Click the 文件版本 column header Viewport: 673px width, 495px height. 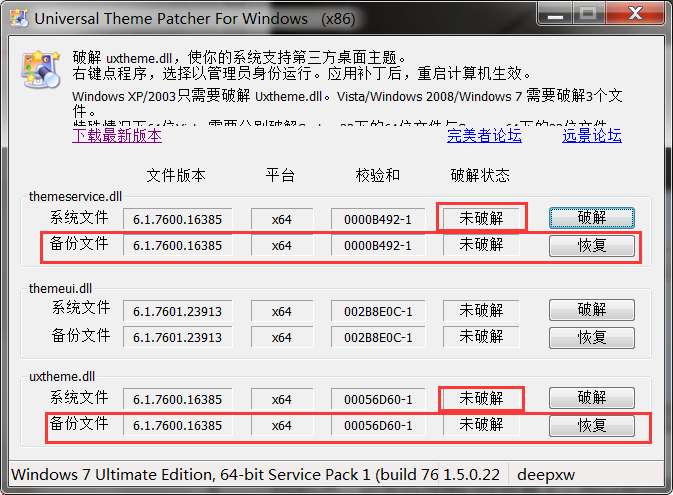pyautogui.click(x=176, y=175)
